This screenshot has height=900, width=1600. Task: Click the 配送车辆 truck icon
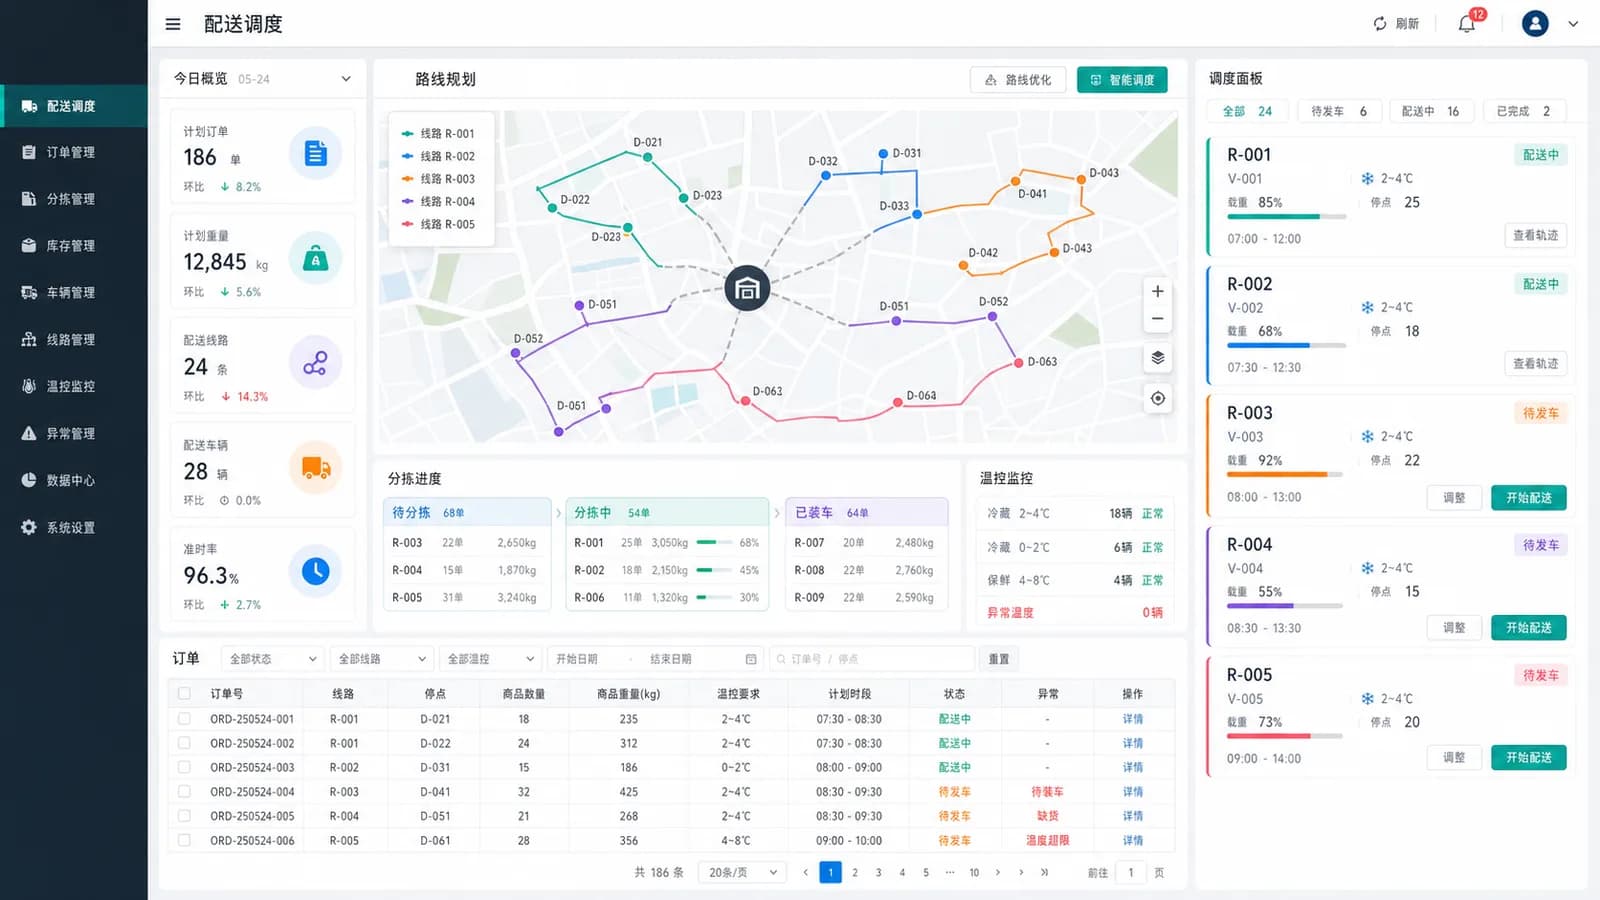[315, 467]
